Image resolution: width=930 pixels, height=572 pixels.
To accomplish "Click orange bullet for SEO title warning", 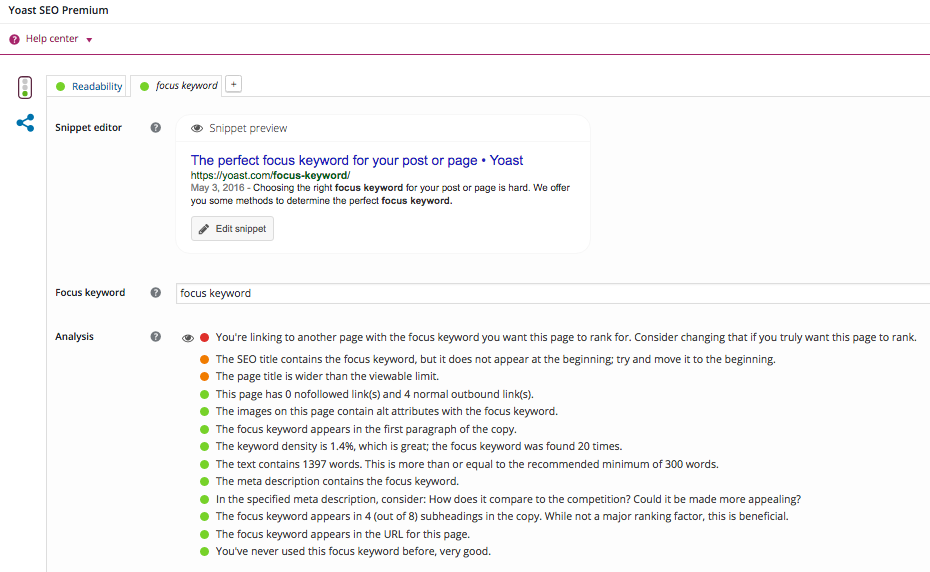I will [205, 360].
